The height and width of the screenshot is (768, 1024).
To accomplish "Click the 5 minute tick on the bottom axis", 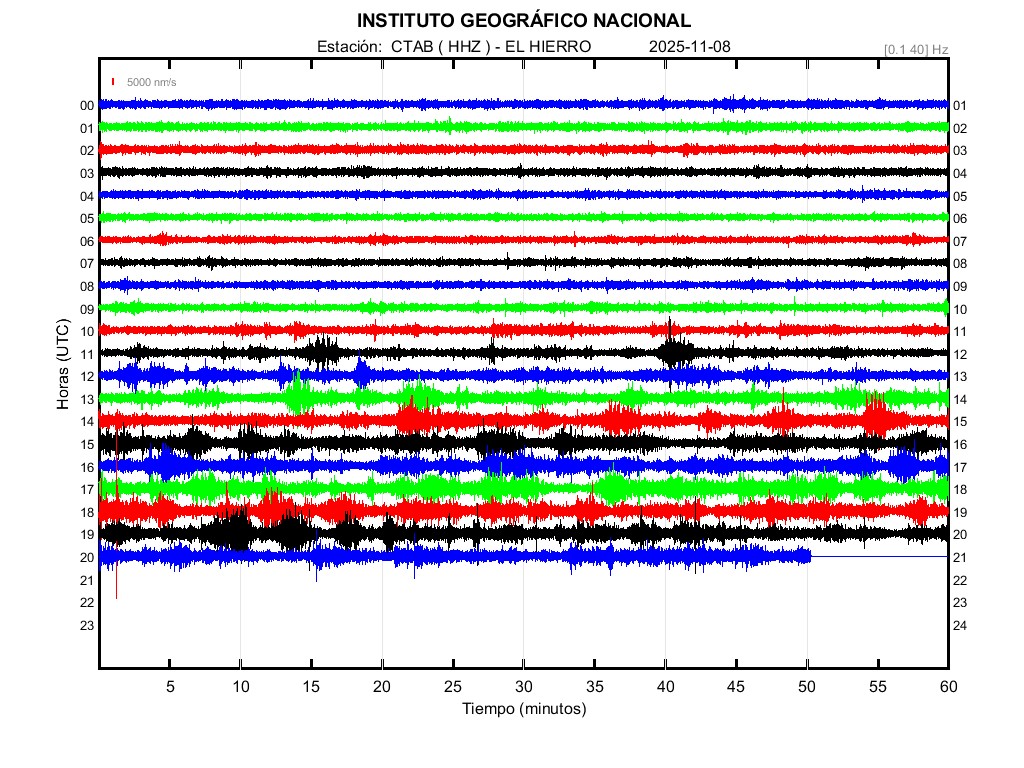I will 170,687.
